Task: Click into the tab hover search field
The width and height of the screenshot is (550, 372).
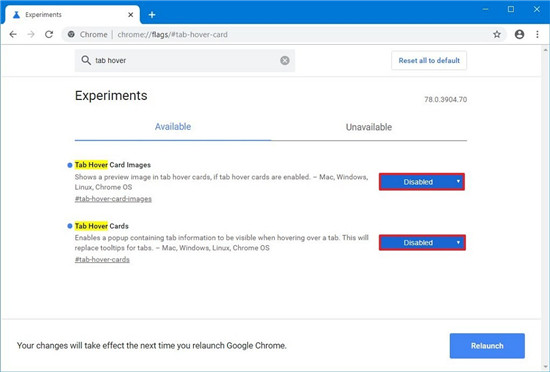Action: [x=185, y=61]
